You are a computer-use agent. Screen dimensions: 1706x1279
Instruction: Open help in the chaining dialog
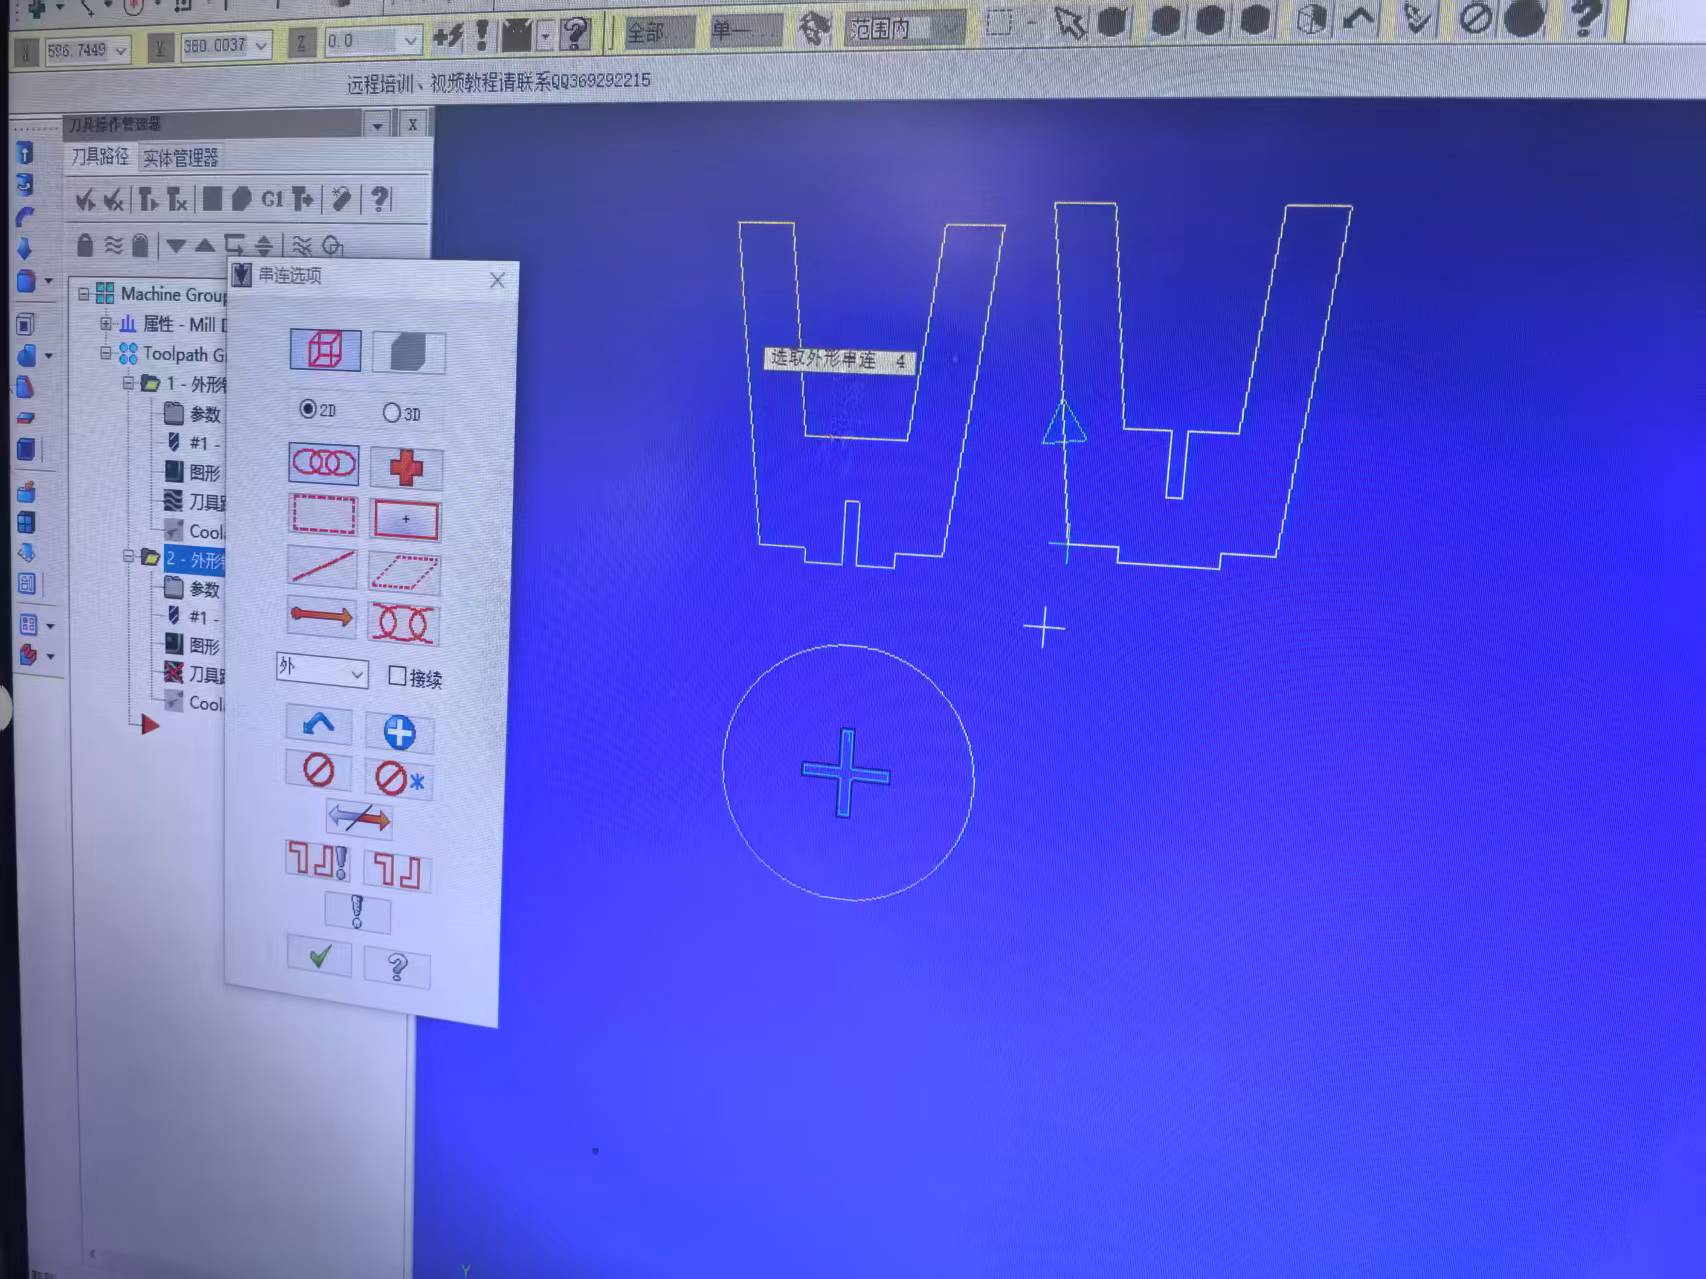tap(397, 966)
